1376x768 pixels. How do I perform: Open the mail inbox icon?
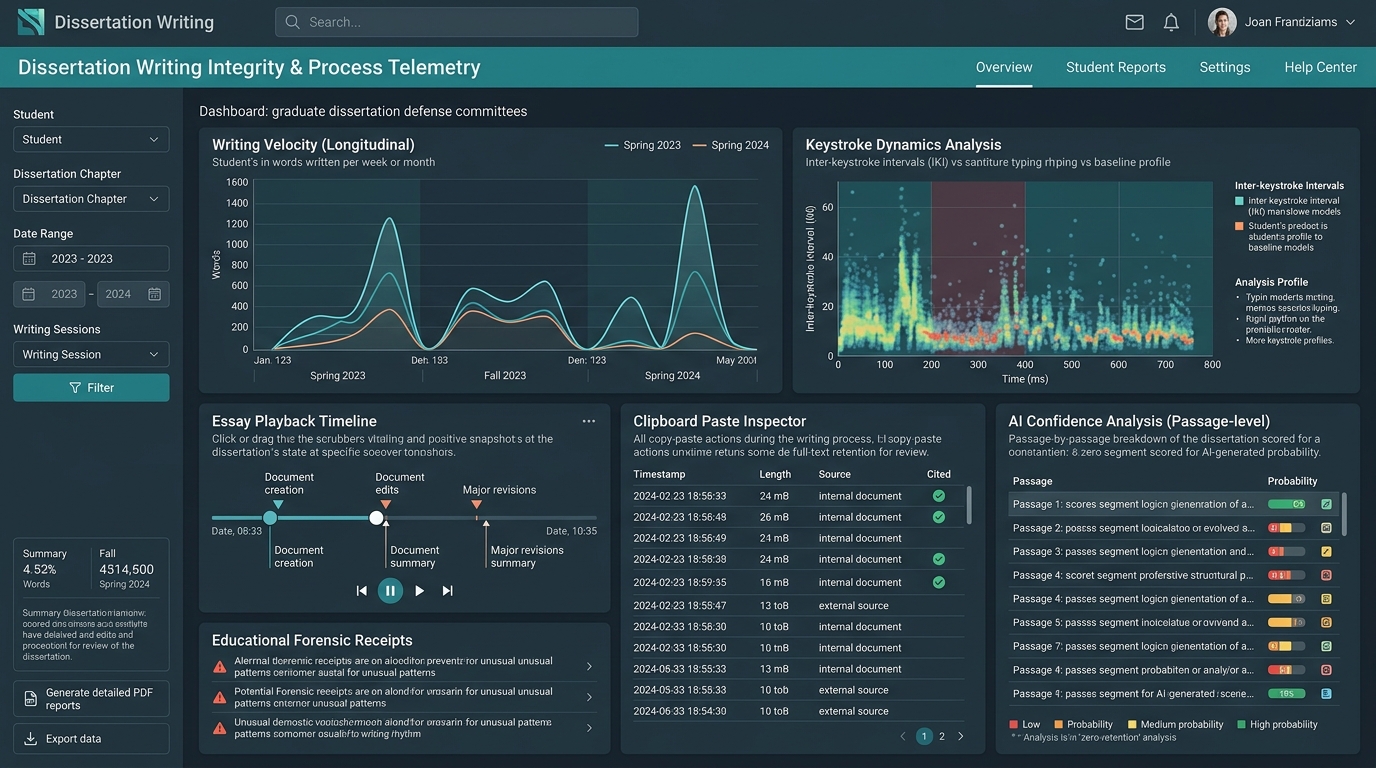tap(1134, 22)
